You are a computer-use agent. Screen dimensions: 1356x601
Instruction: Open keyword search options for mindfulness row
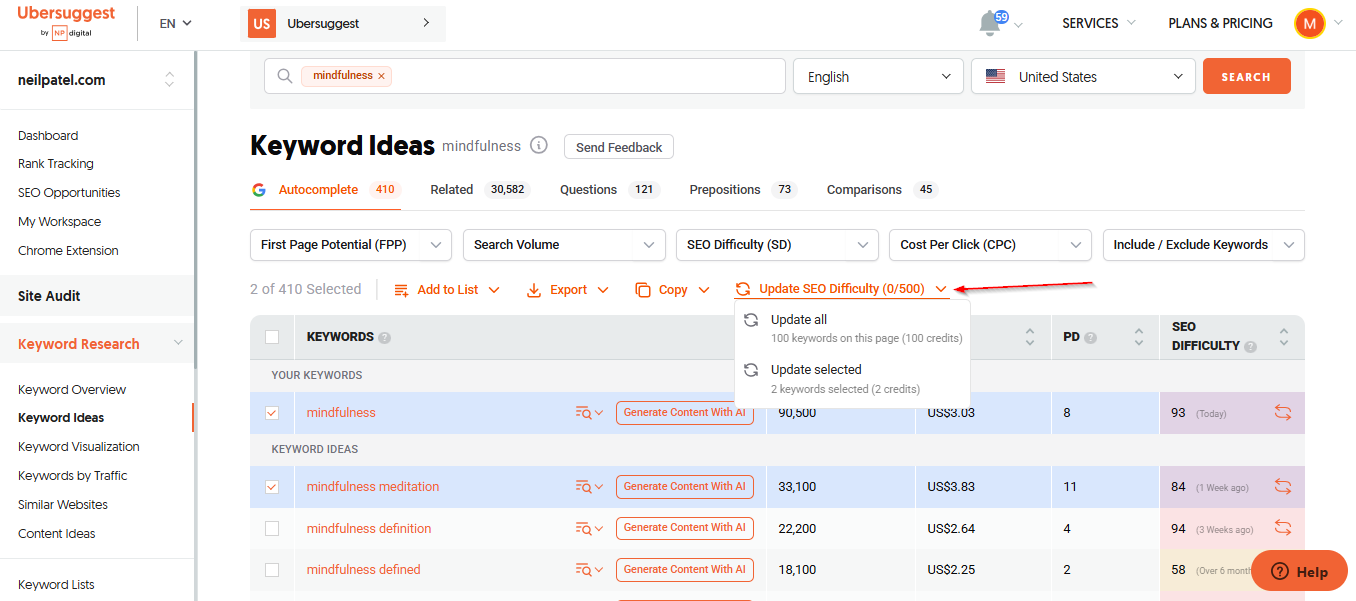[x=590, y=413]
